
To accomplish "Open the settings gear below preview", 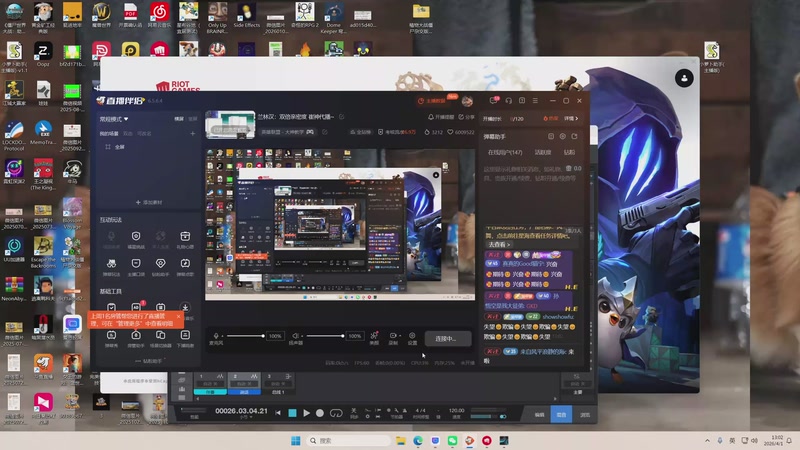I will 412,335.
